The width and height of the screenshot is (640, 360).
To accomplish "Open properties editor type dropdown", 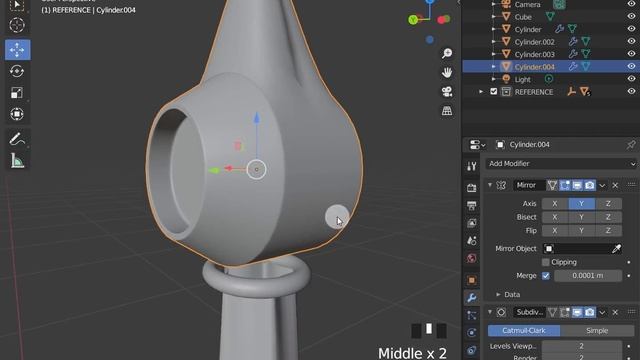I will [x=477, y=144].
